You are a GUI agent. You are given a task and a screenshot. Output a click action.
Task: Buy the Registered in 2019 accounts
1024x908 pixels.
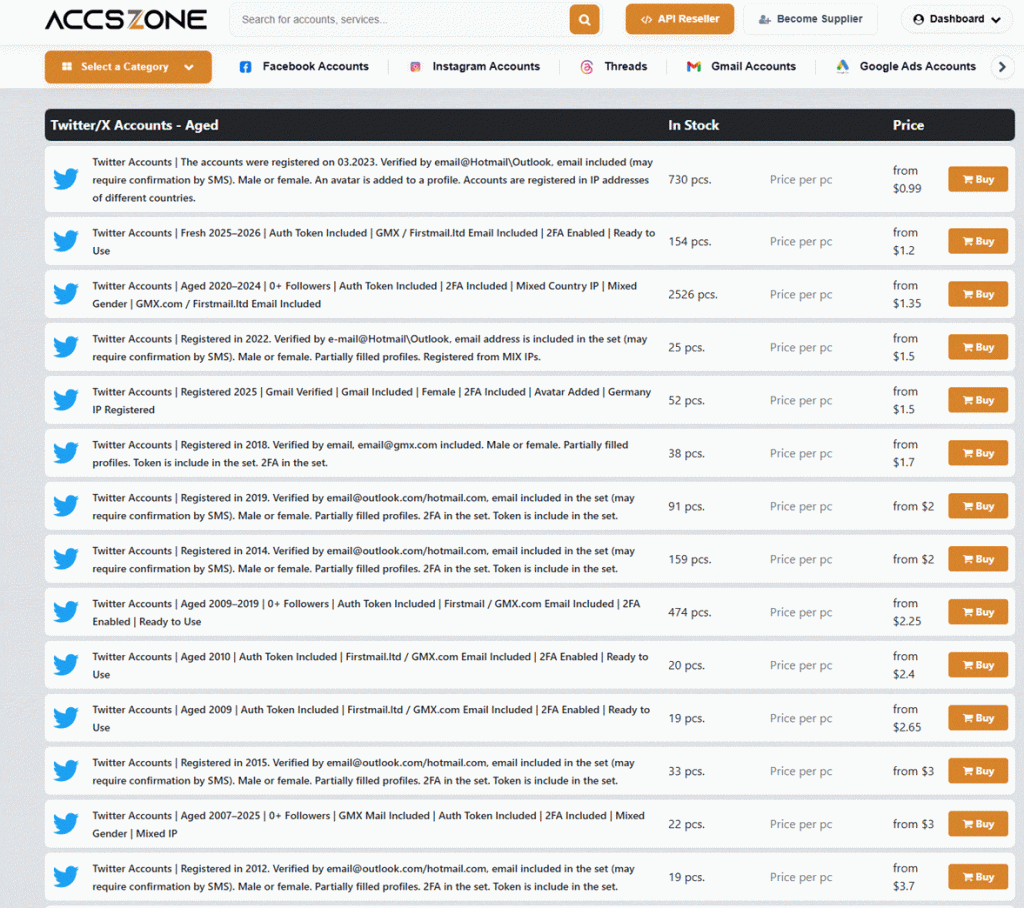pyautogui.click(x=978, y=506)
